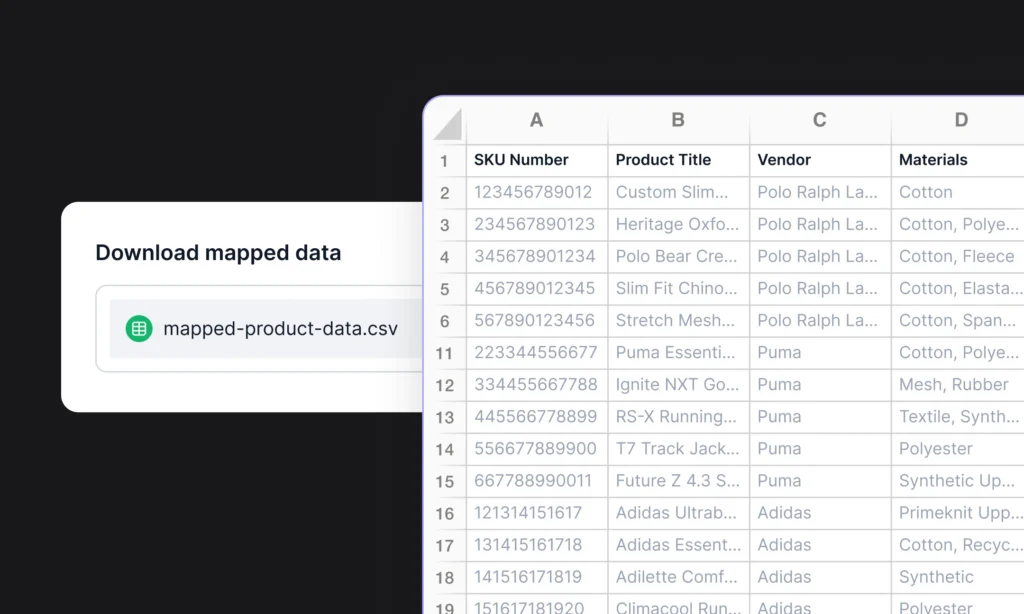Select SKU cell 123456789012
This screenshot has height=614, width=1024.
(536, 192)
